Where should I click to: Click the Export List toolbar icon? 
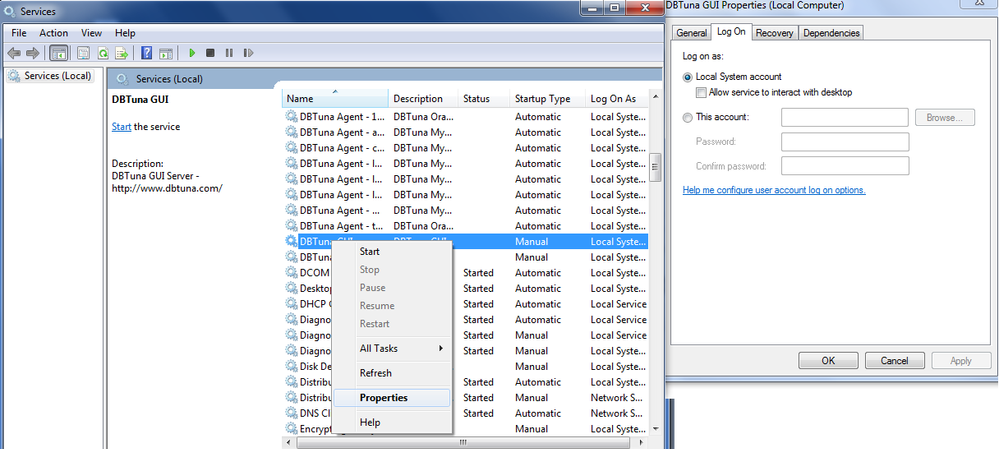121,53
